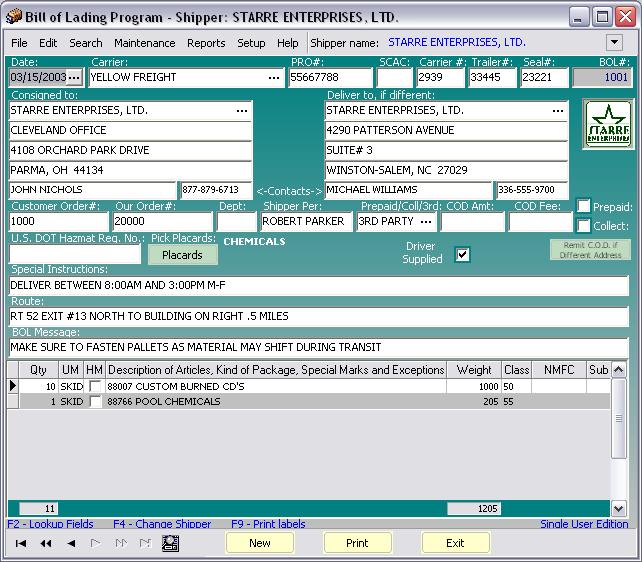Image resolution: width=642 pixels, height=562 pixels.
Task: Uncheck the Driver Supplied checkbox
Action: [462, 255]
